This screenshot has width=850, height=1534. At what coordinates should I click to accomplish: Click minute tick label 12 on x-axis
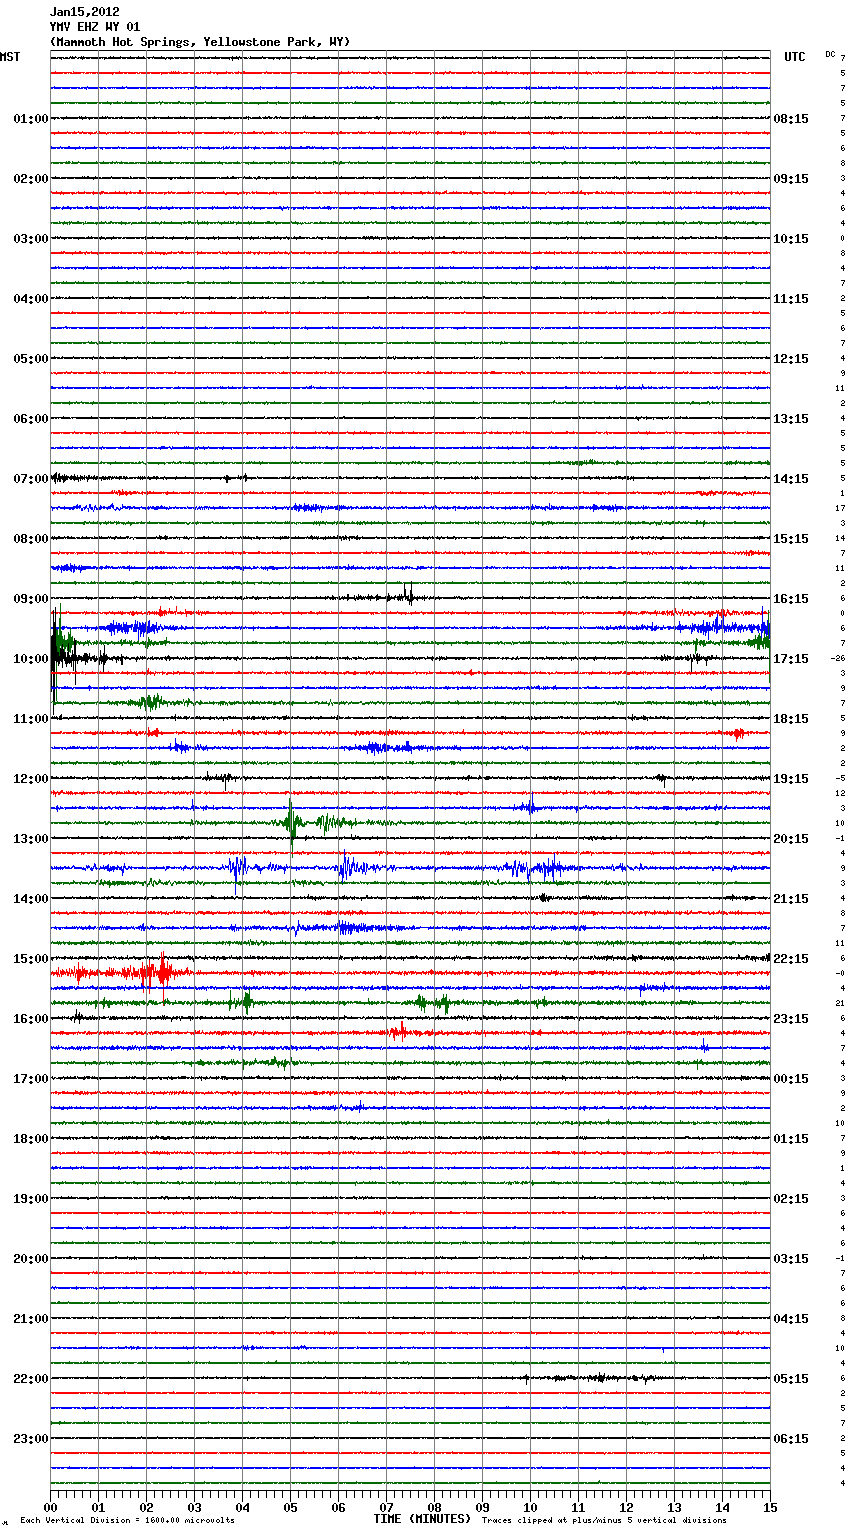[x=626, y=1507]
